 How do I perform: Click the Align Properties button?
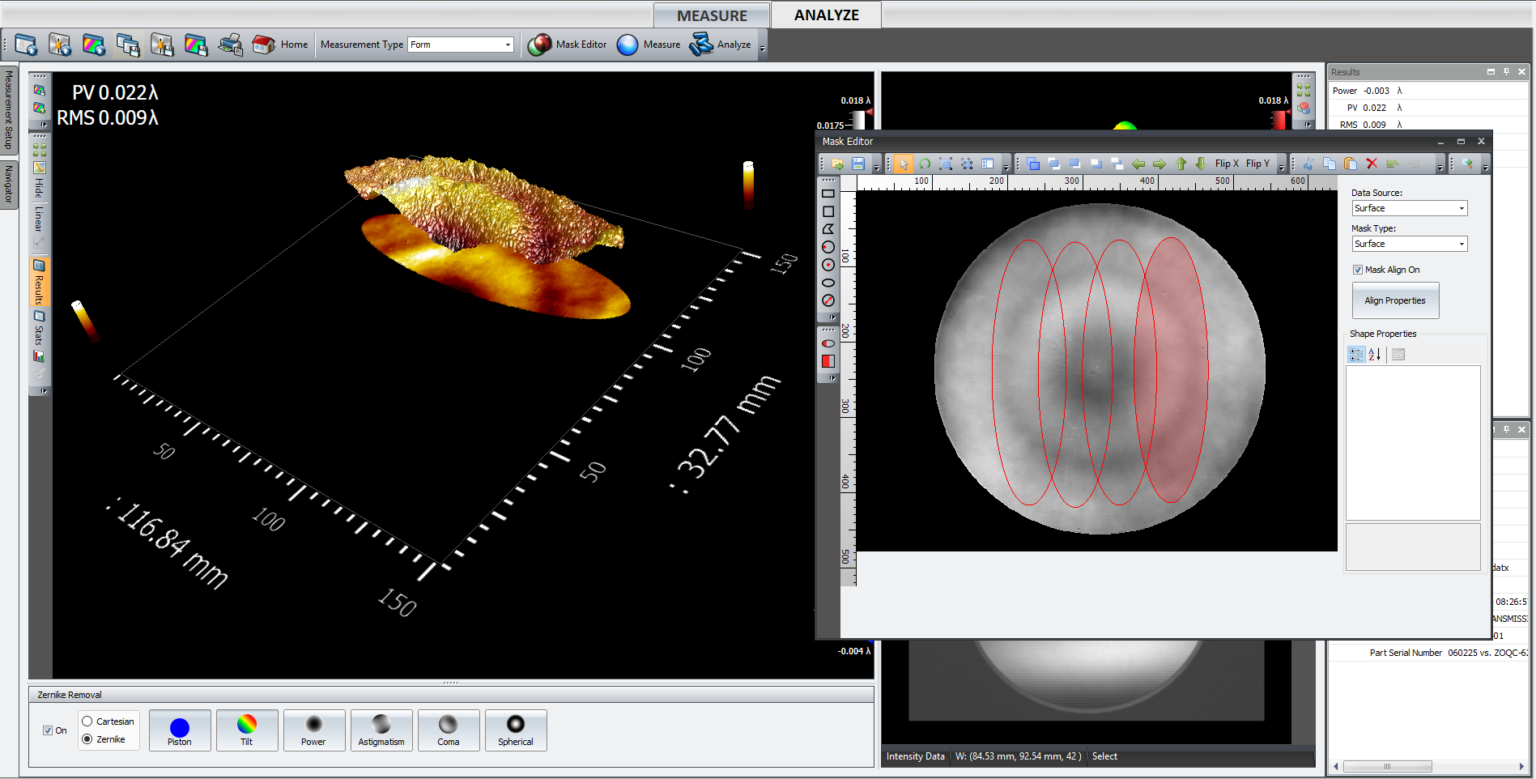tap(1395, 300)
